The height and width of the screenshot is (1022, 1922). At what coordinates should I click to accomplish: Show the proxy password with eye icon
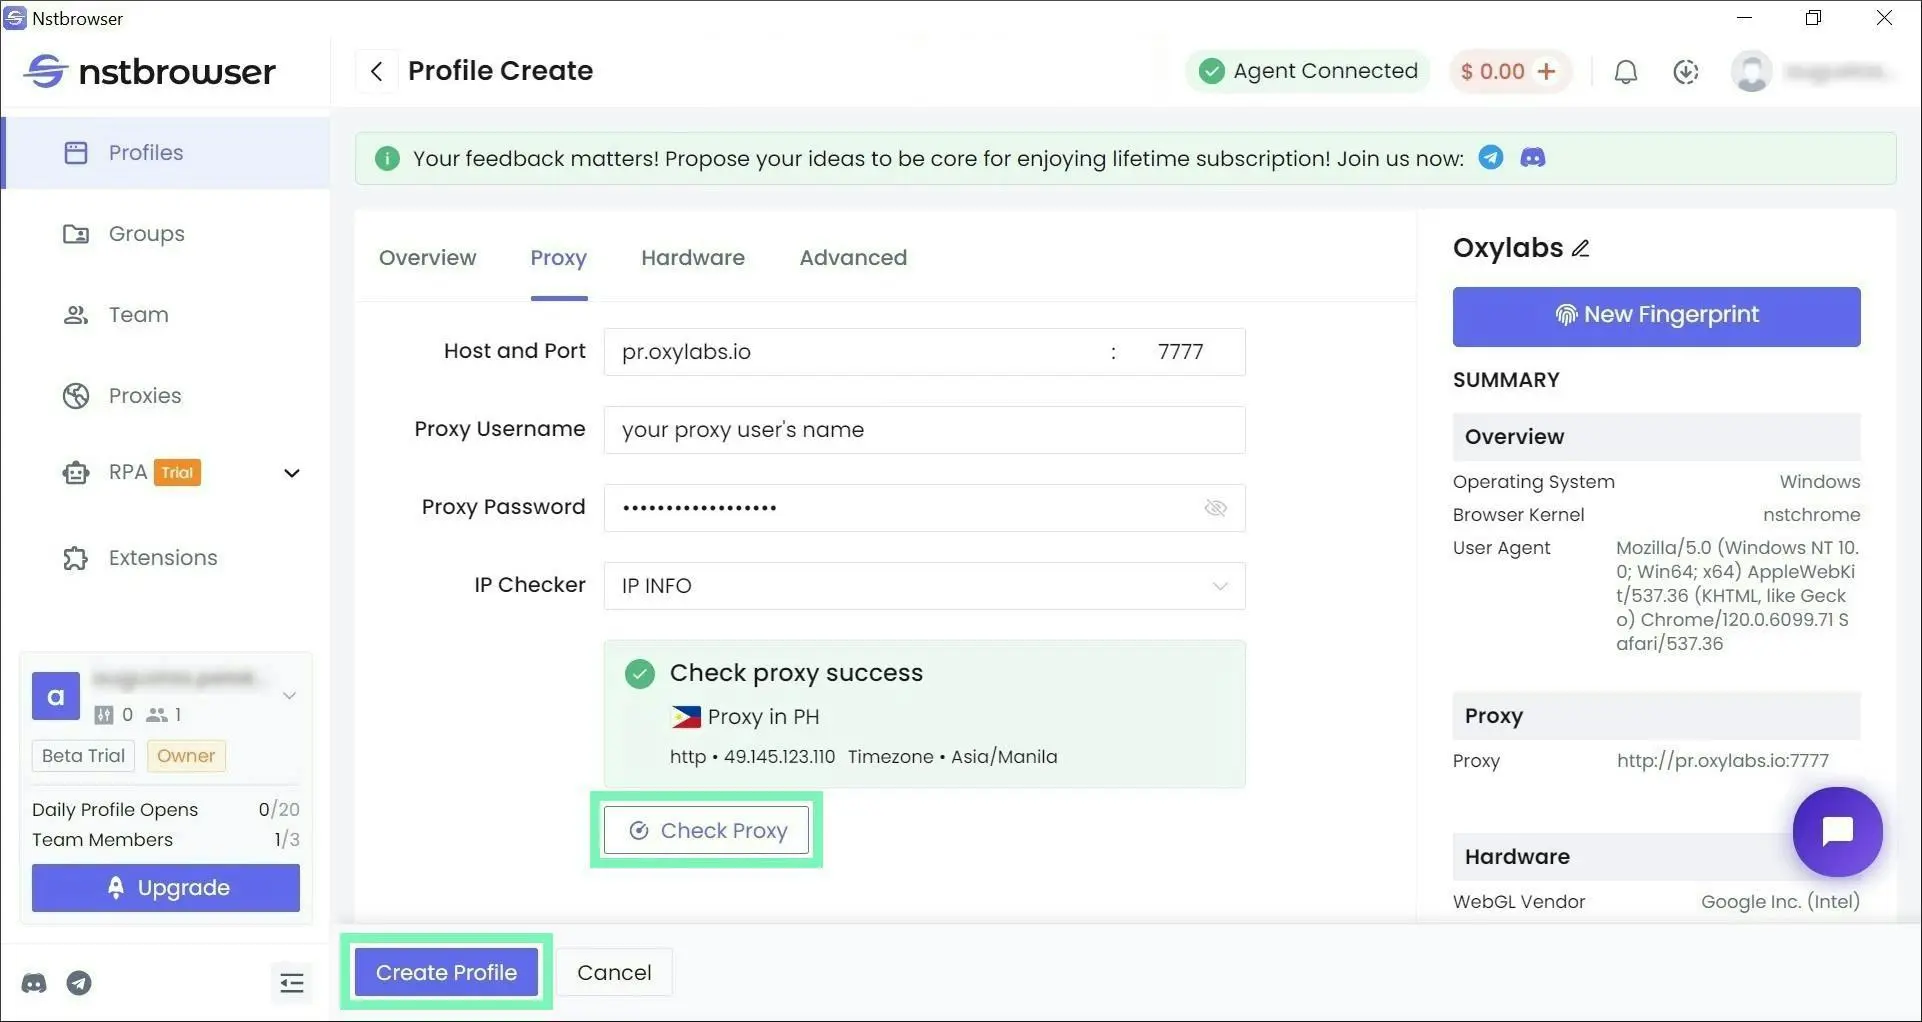point(1215,508)
